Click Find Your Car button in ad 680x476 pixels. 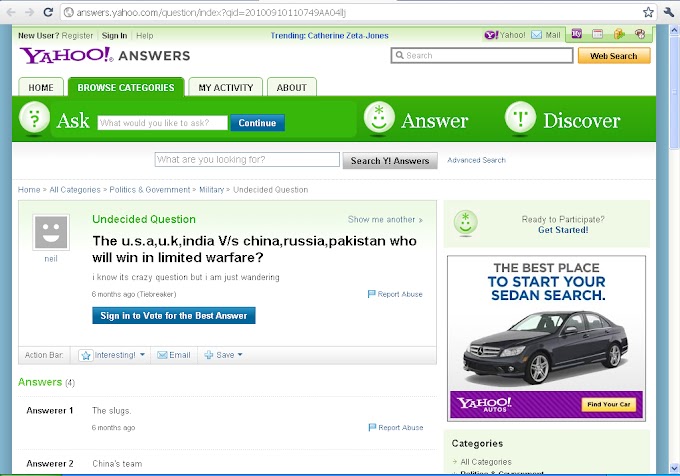click(608, 404)
